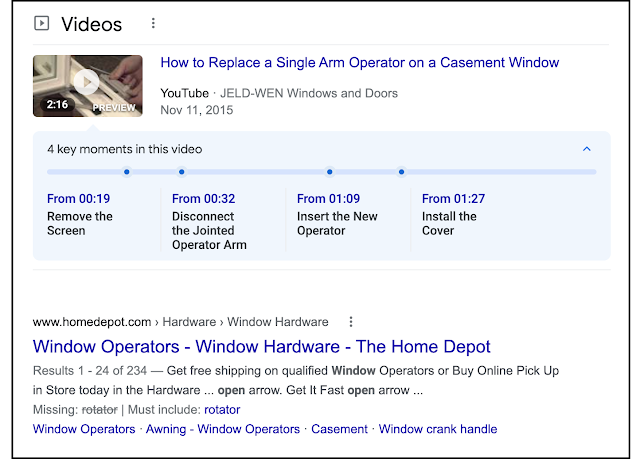Jump to the 00:19 timeline marker dot
640x459 pixels.
point(127,172)
